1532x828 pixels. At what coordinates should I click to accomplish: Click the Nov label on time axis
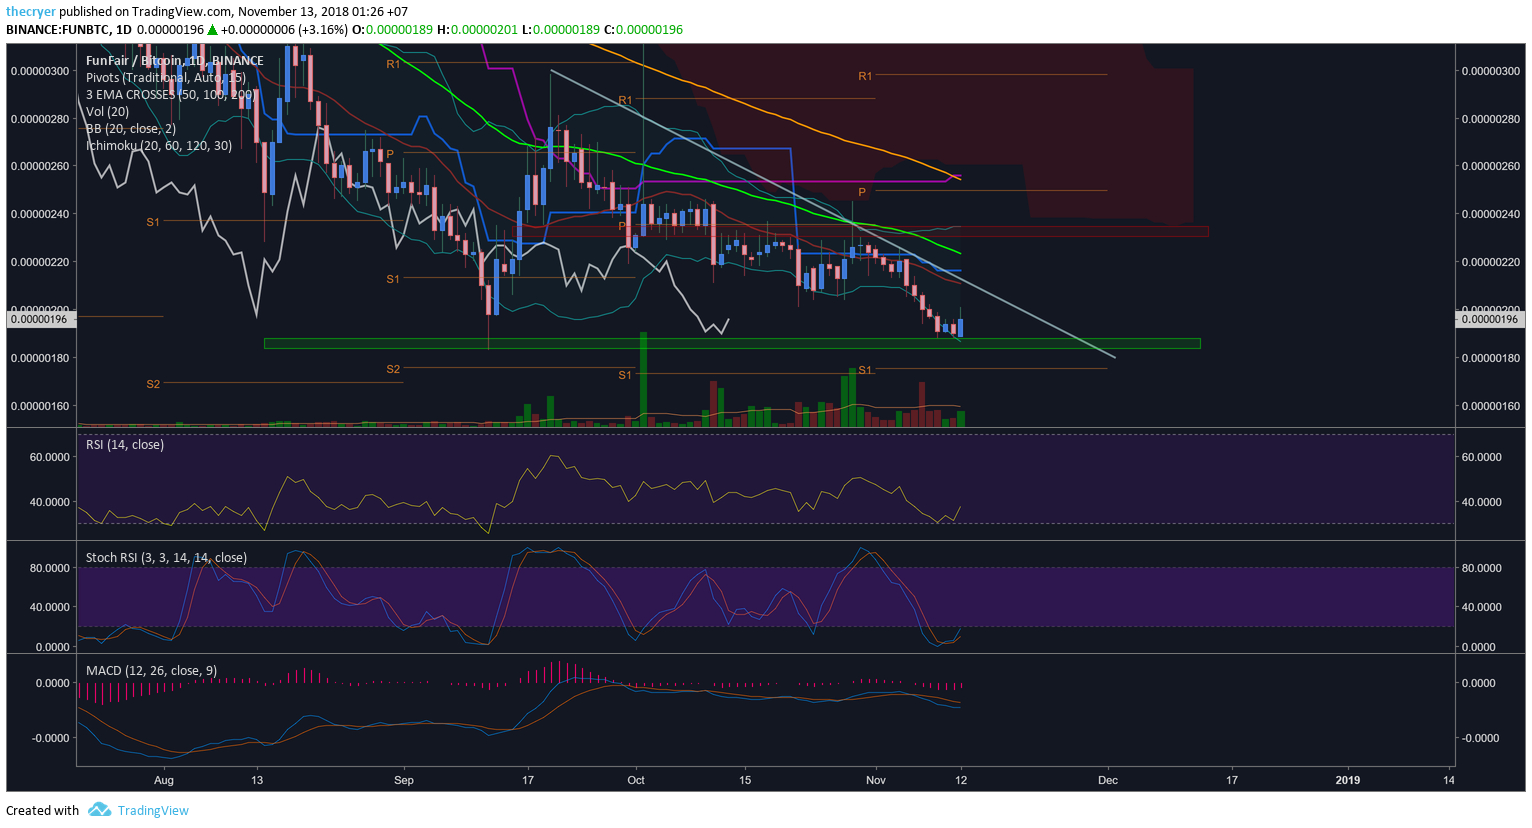[x=876, y=780]
